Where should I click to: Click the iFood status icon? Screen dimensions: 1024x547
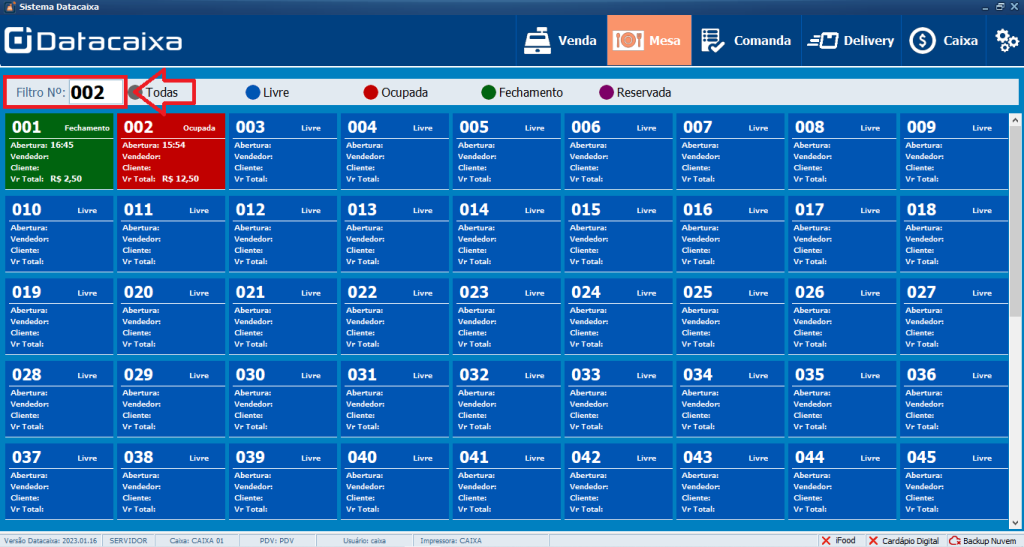click(x=826, y=540)
